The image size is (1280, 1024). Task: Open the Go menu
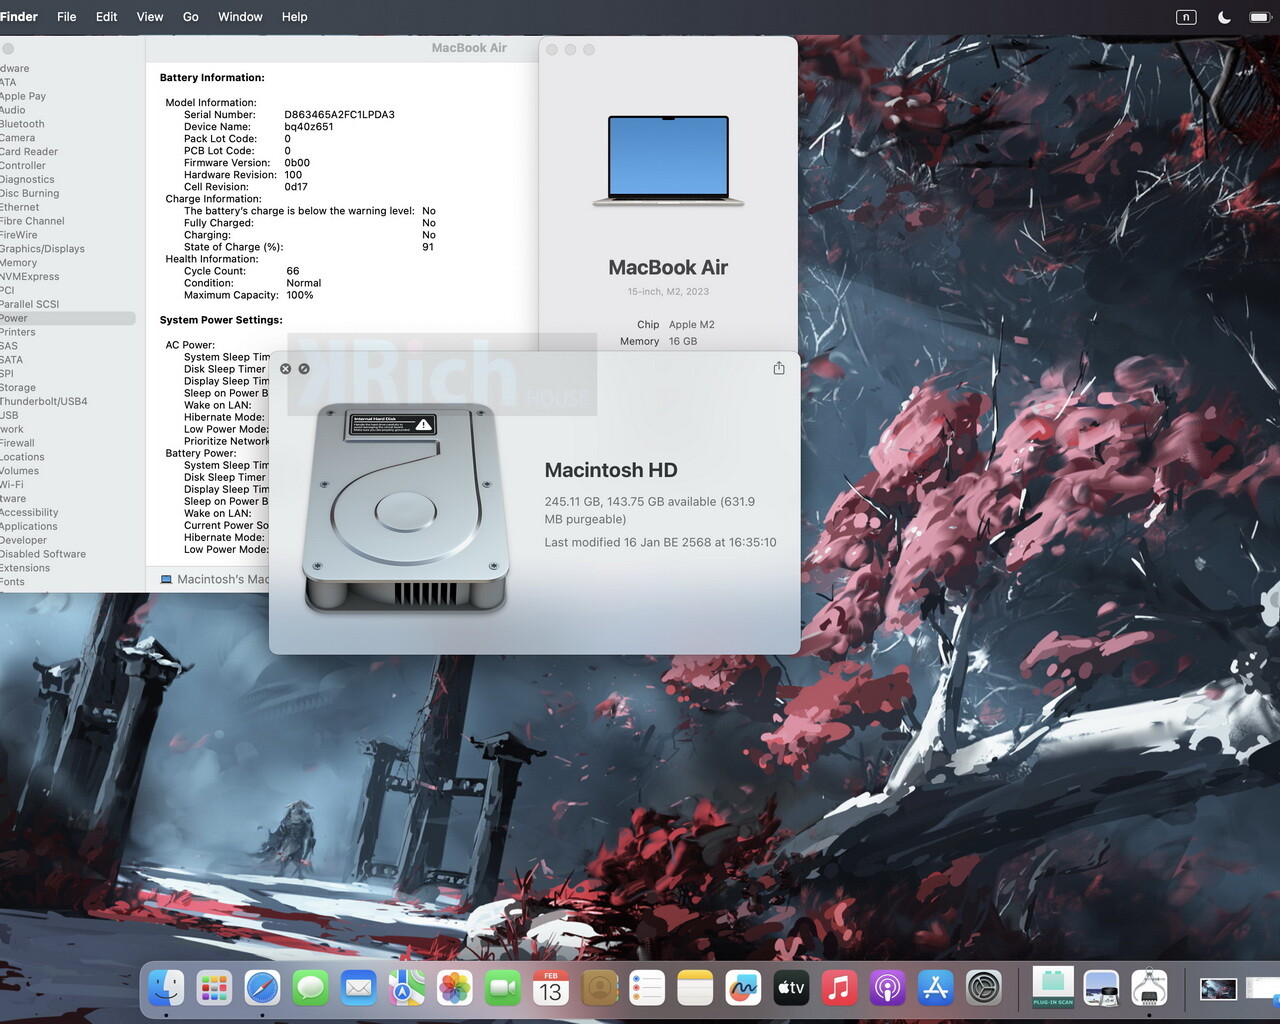click(x=191, y=17)
